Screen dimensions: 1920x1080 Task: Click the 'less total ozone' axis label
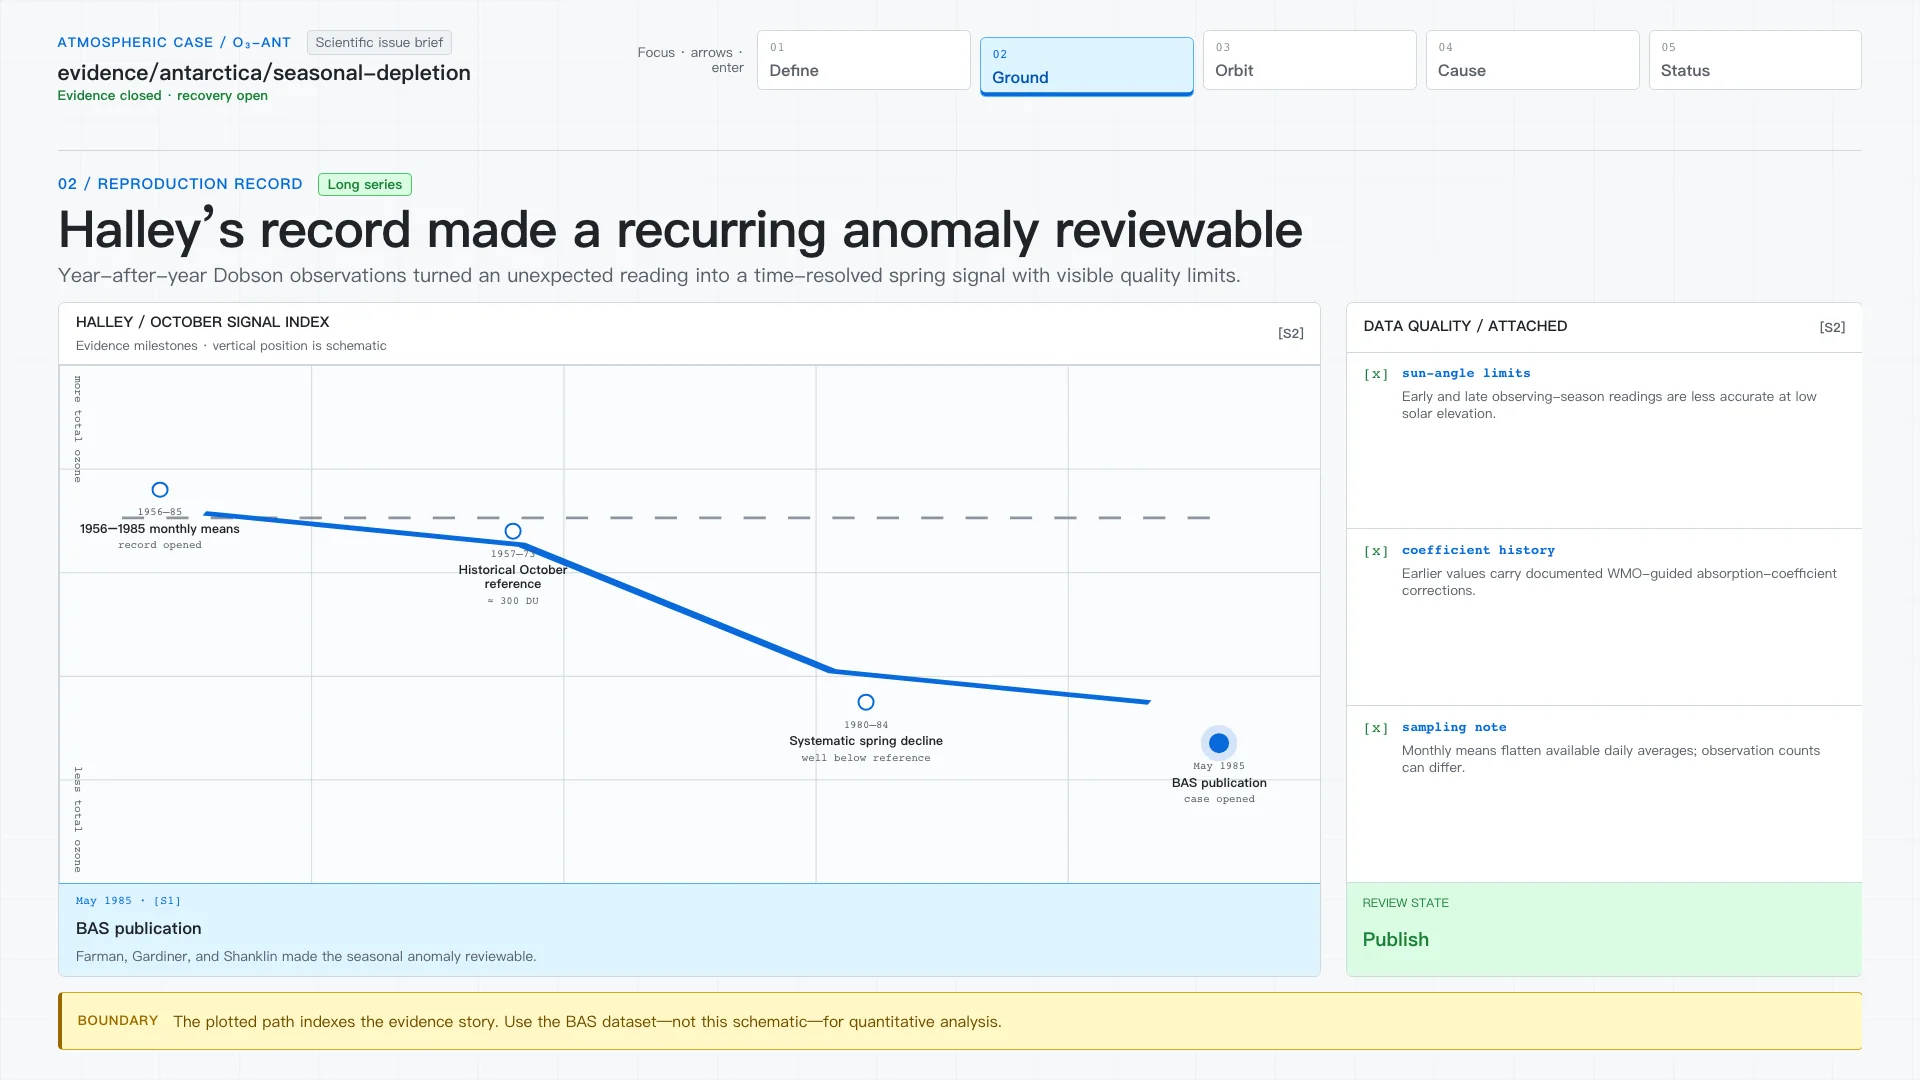(x=78, y=819)
